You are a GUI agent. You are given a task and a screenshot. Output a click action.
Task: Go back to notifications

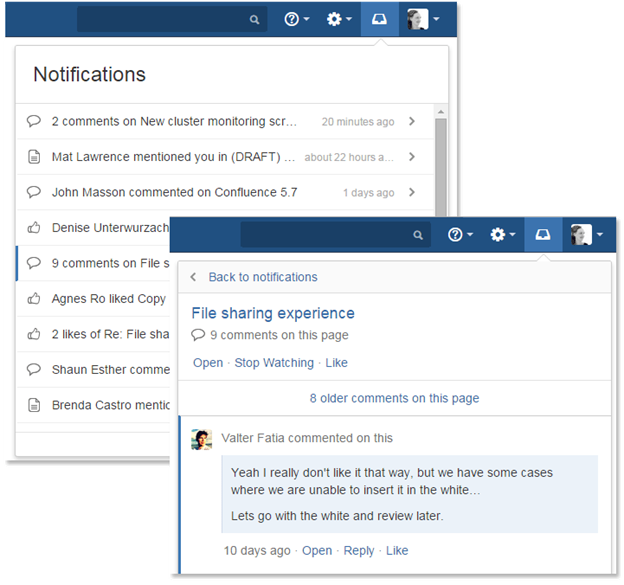click(x=263, y=277)
